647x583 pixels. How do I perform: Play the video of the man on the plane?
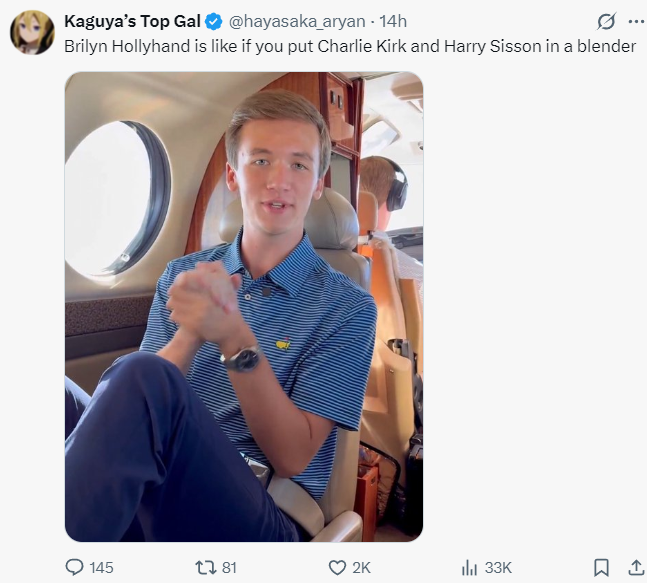(244, 307)
